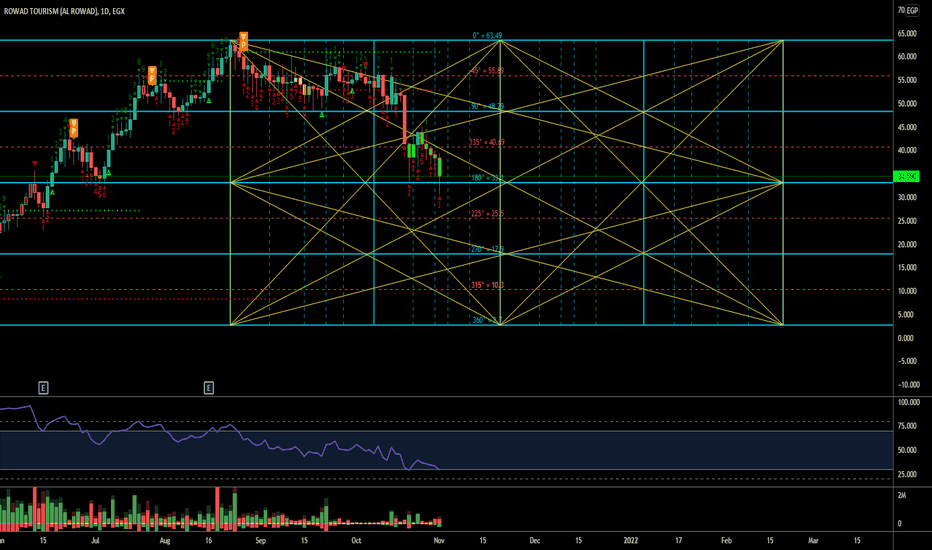This screenshot has width=932, height=550.
Task: Click the -10.000 price scale value
Action: [908, 385]
